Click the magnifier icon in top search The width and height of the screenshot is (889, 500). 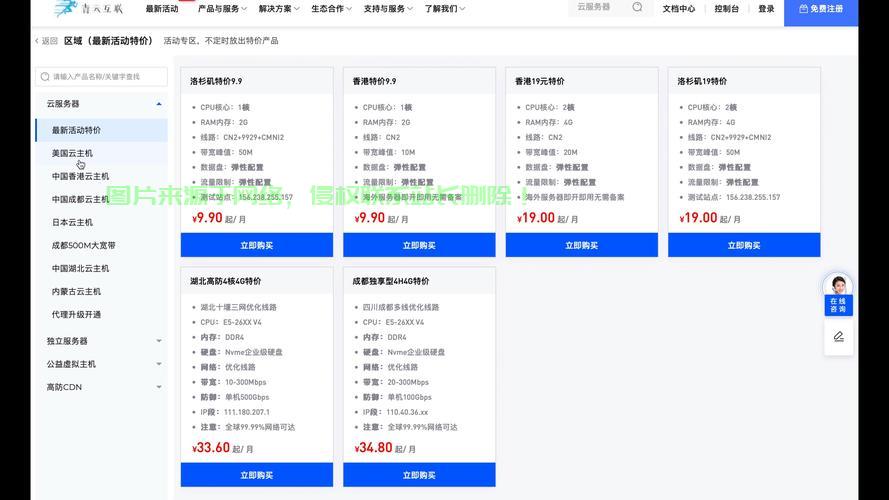click(x=637, y=8)
